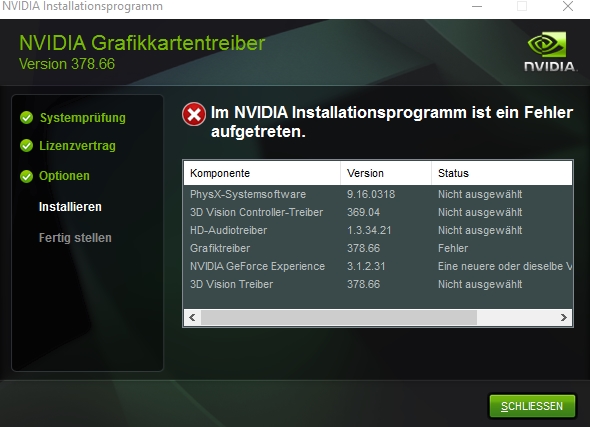
Task: Click the version value 3.1.2.31
Action: [x=366, y=266]
